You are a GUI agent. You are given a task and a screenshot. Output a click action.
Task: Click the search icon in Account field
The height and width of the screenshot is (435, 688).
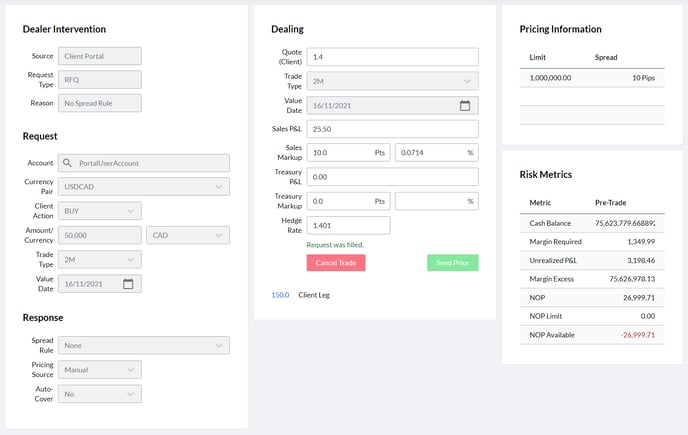click(x=66, y=163)
